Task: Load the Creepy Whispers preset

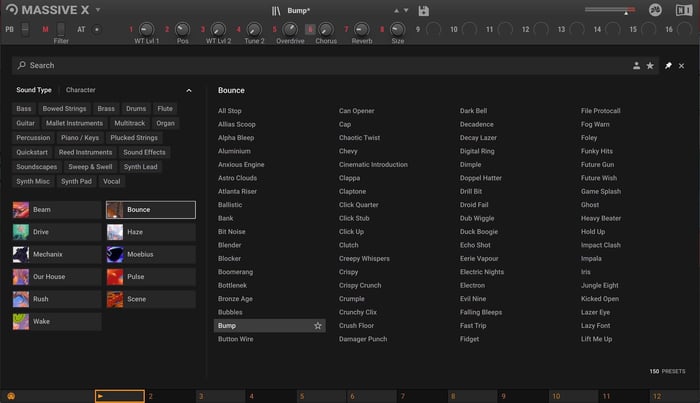Action: coord(364,258)
